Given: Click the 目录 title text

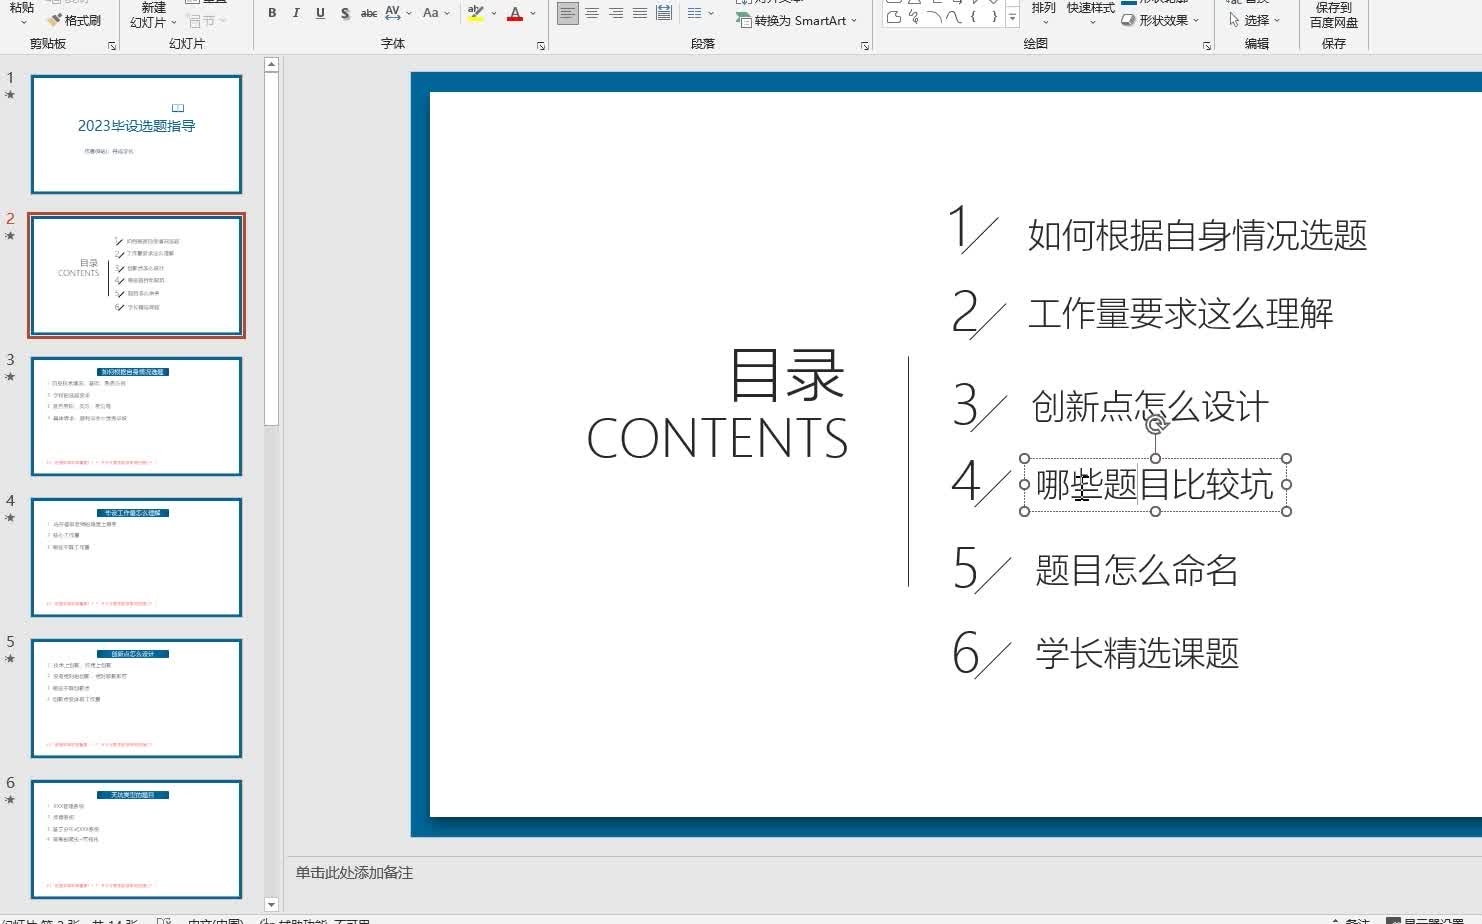Looking at the screenshot, I should click(788, 375).
